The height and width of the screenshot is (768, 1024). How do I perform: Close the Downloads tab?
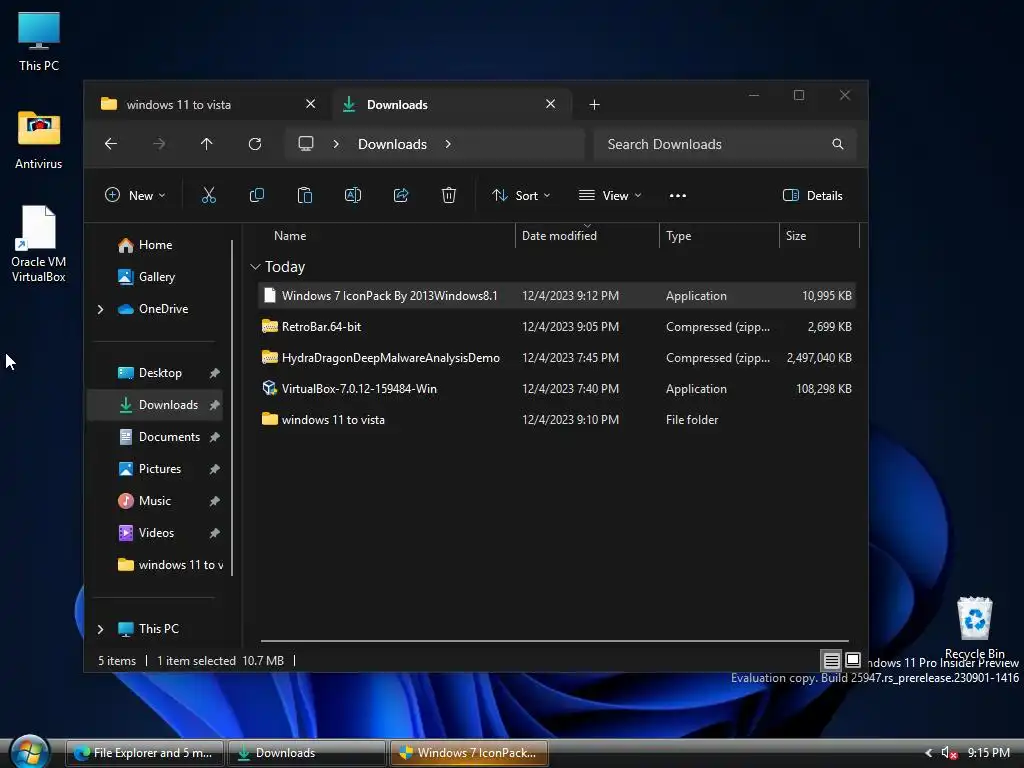click(x=551, y=104)
